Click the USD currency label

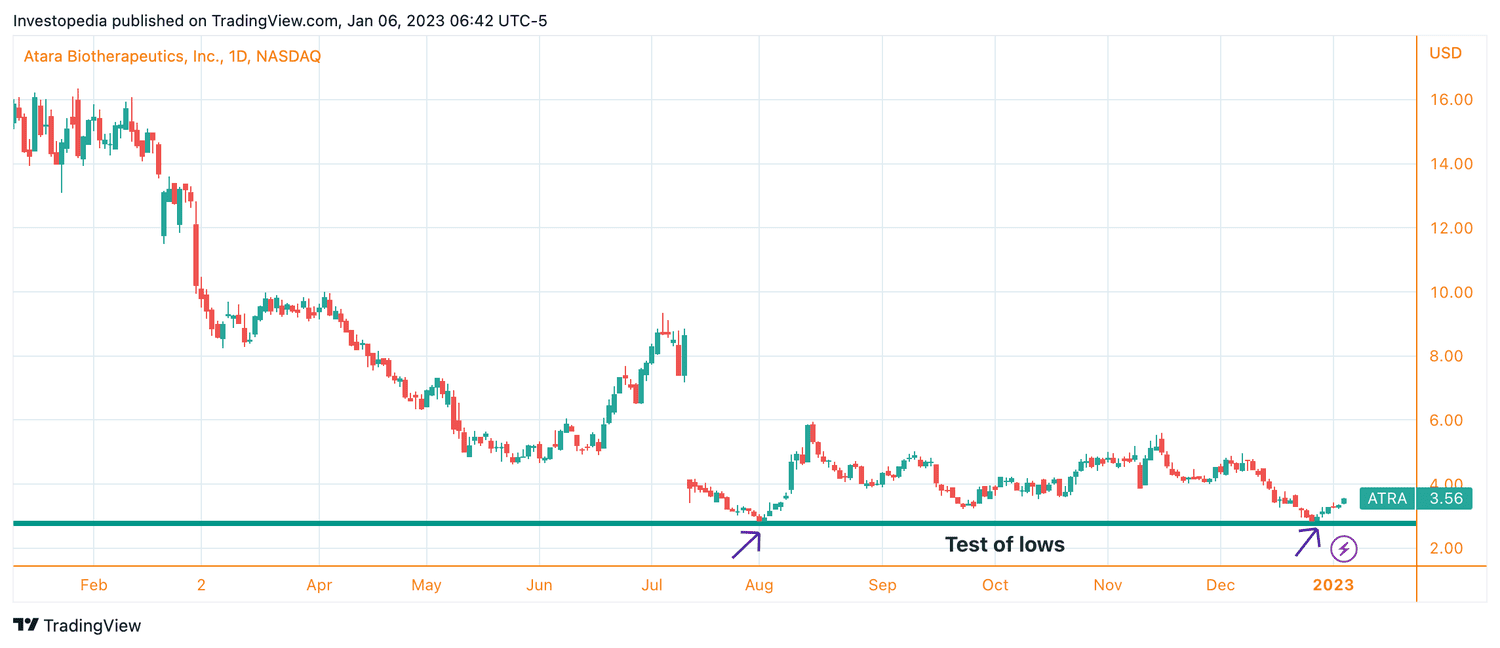1445,52
